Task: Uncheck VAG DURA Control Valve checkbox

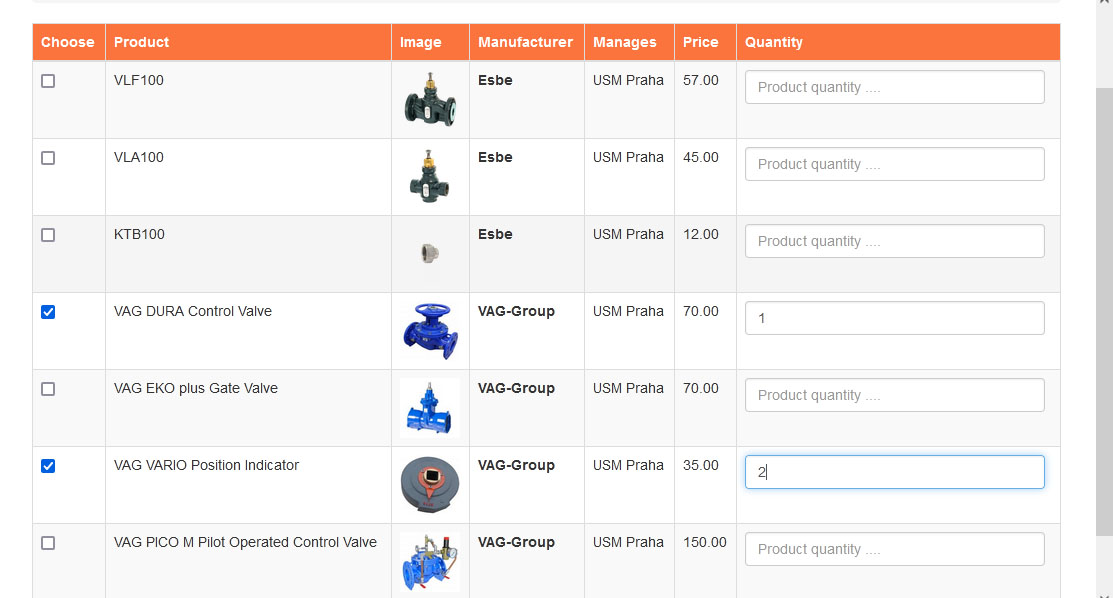Action: pyautogui.click(x=48, y=312)
